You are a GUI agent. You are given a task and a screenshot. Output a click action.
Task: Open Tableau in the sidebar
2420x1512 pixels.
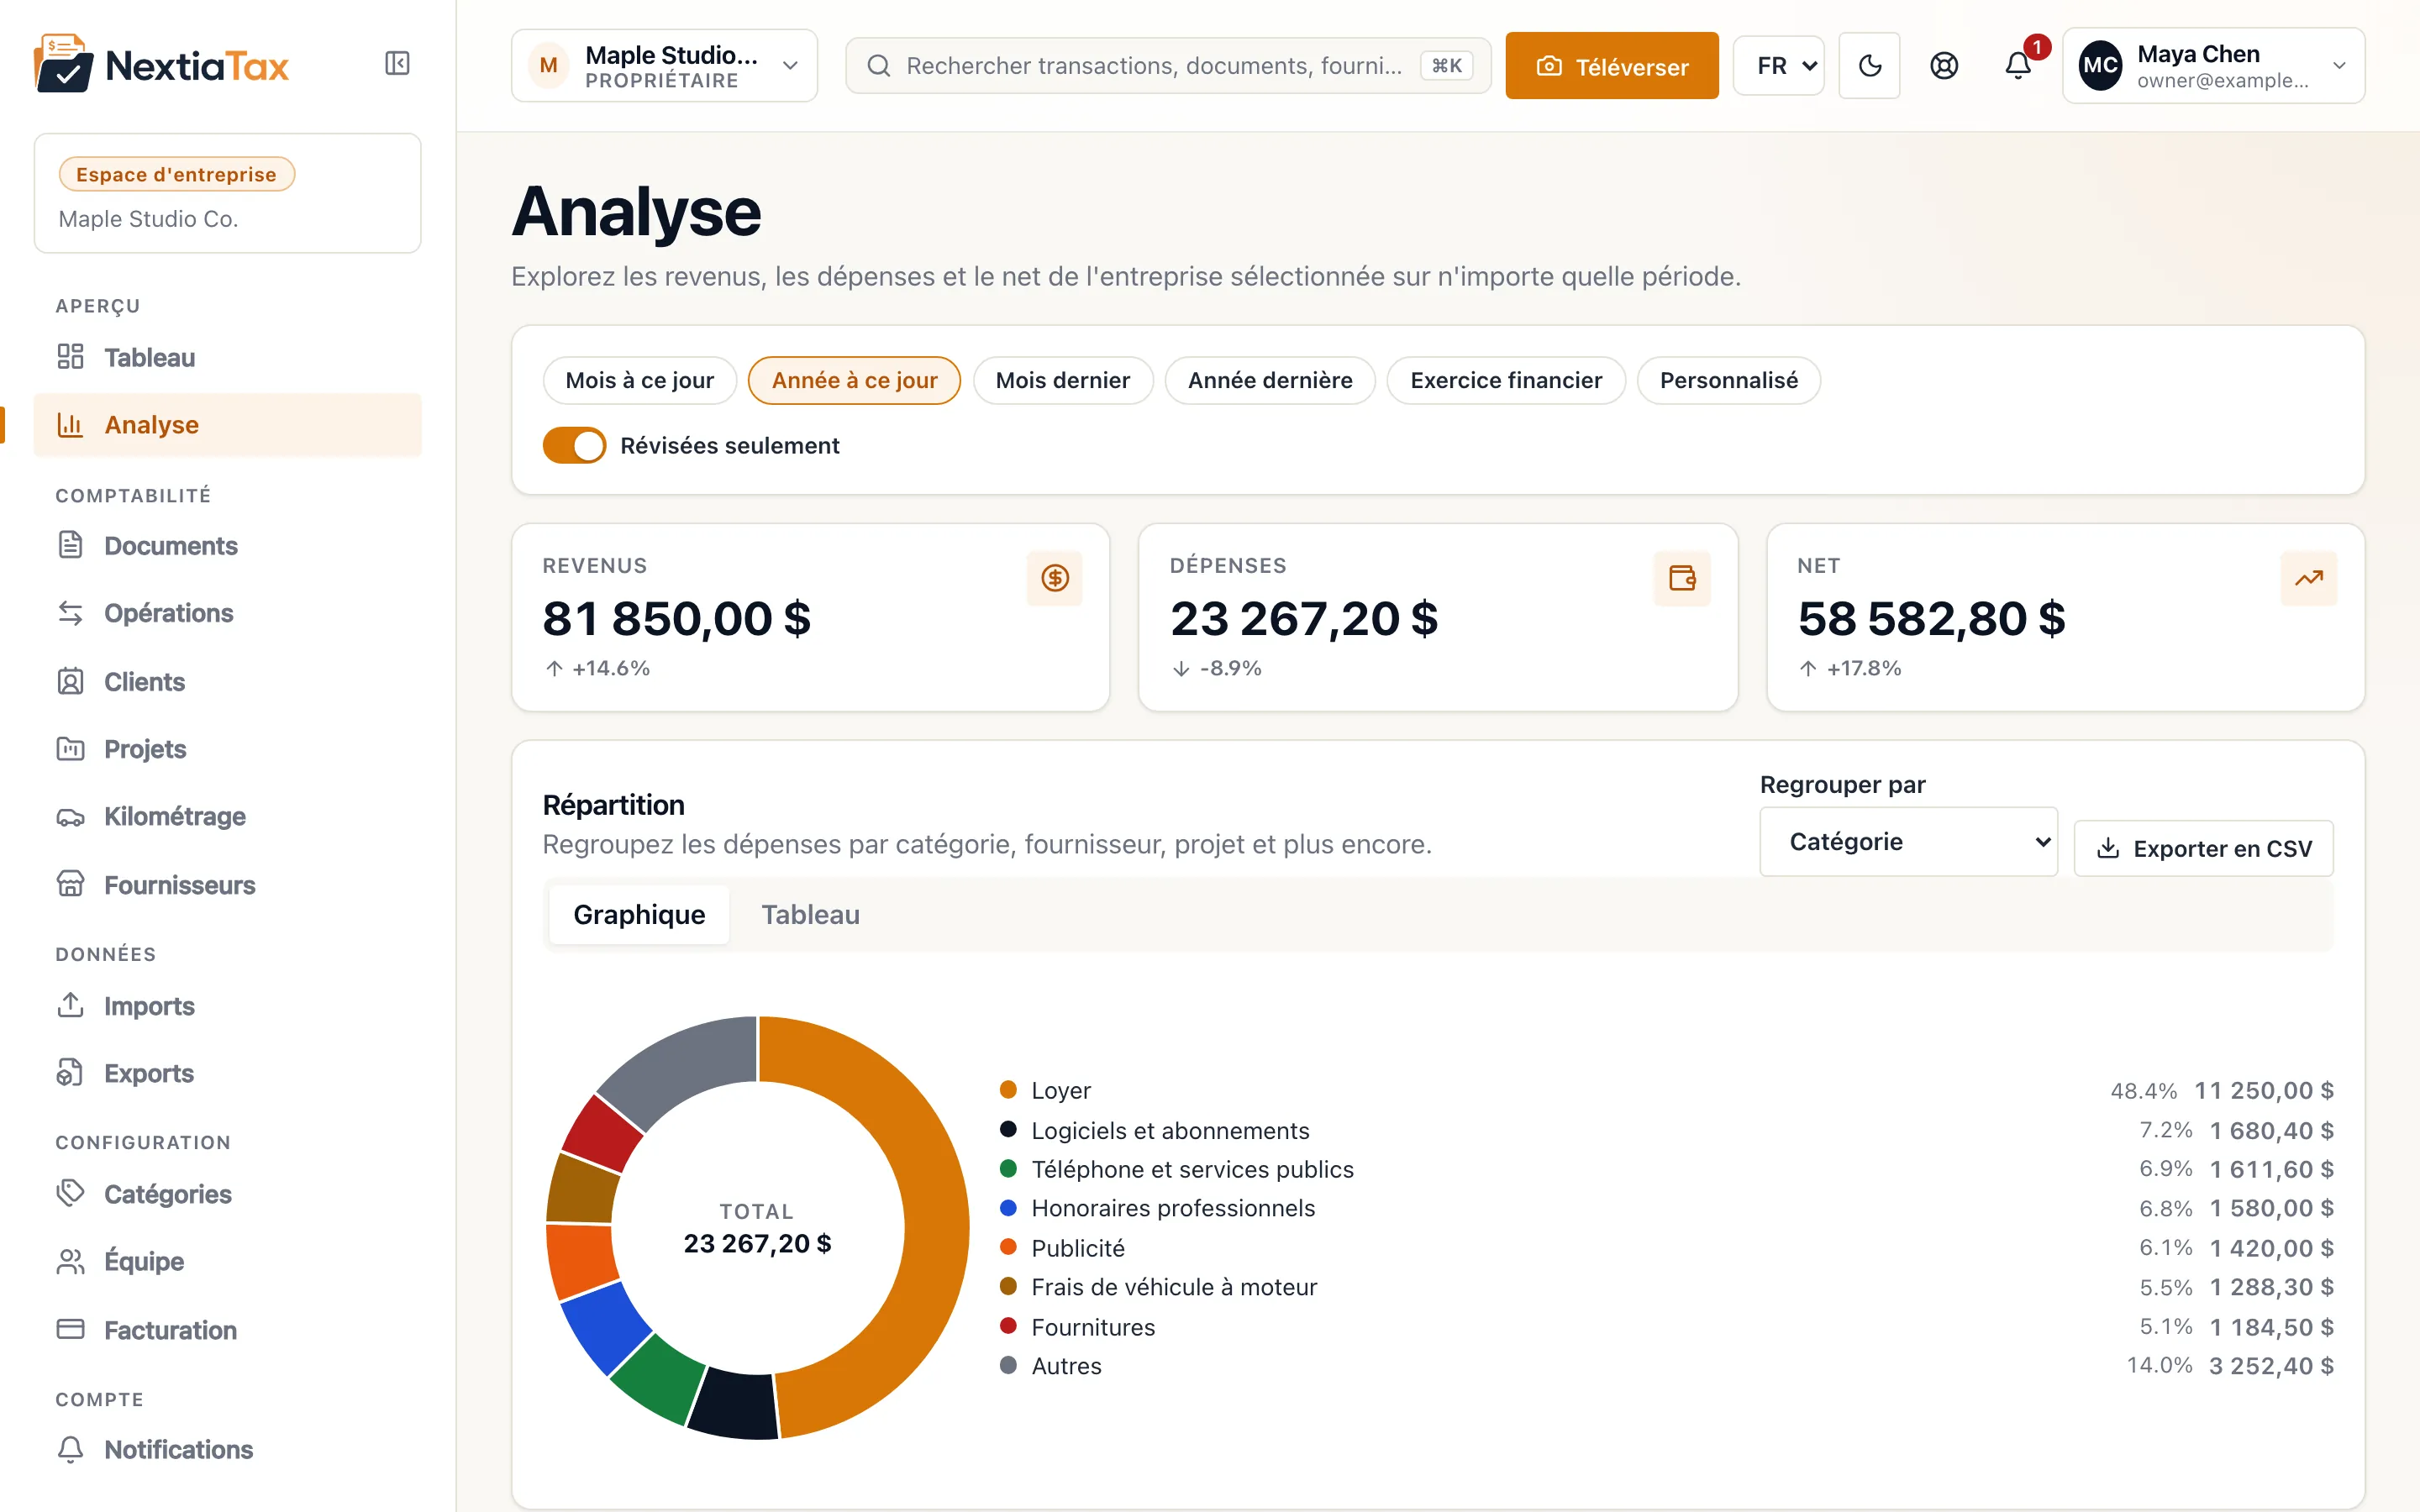tap(228, 357)
